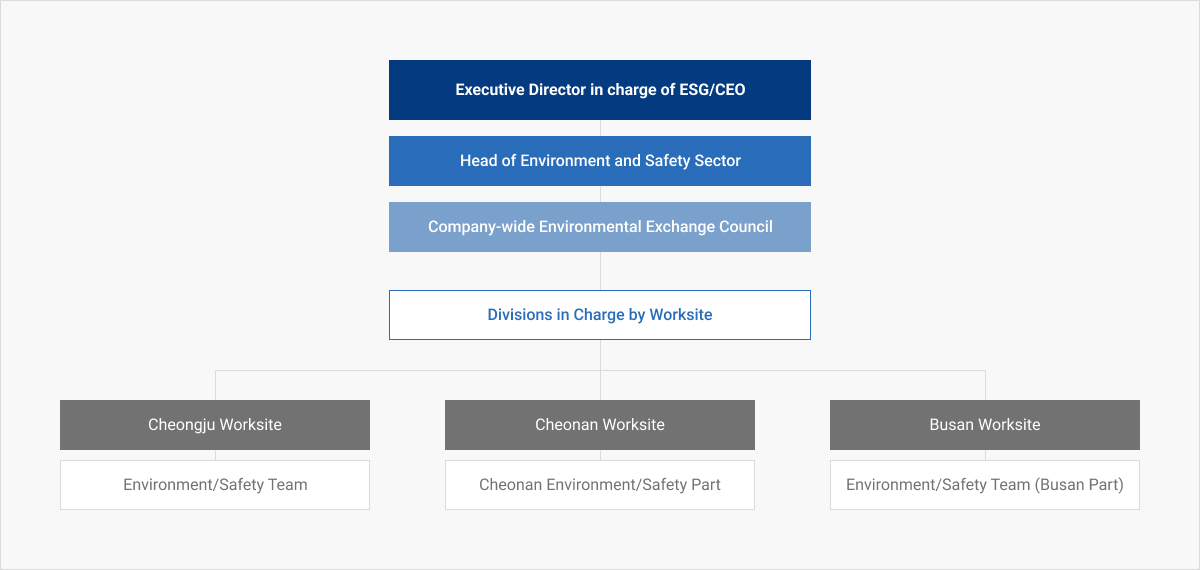This screenshot has height=570, width=1200.
Task: Click vertical connector line above Cheongju Worksite
Action: pyautogui.click(x=215, y=385)
